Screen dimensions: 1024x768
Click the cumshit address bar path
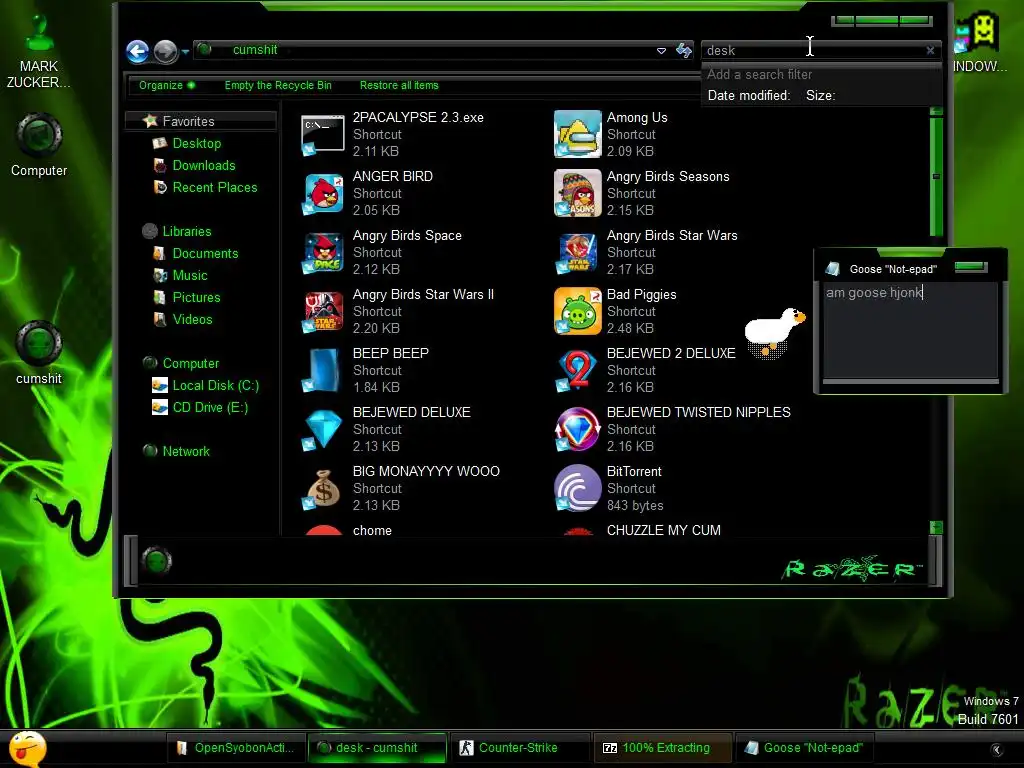[255, 50]
